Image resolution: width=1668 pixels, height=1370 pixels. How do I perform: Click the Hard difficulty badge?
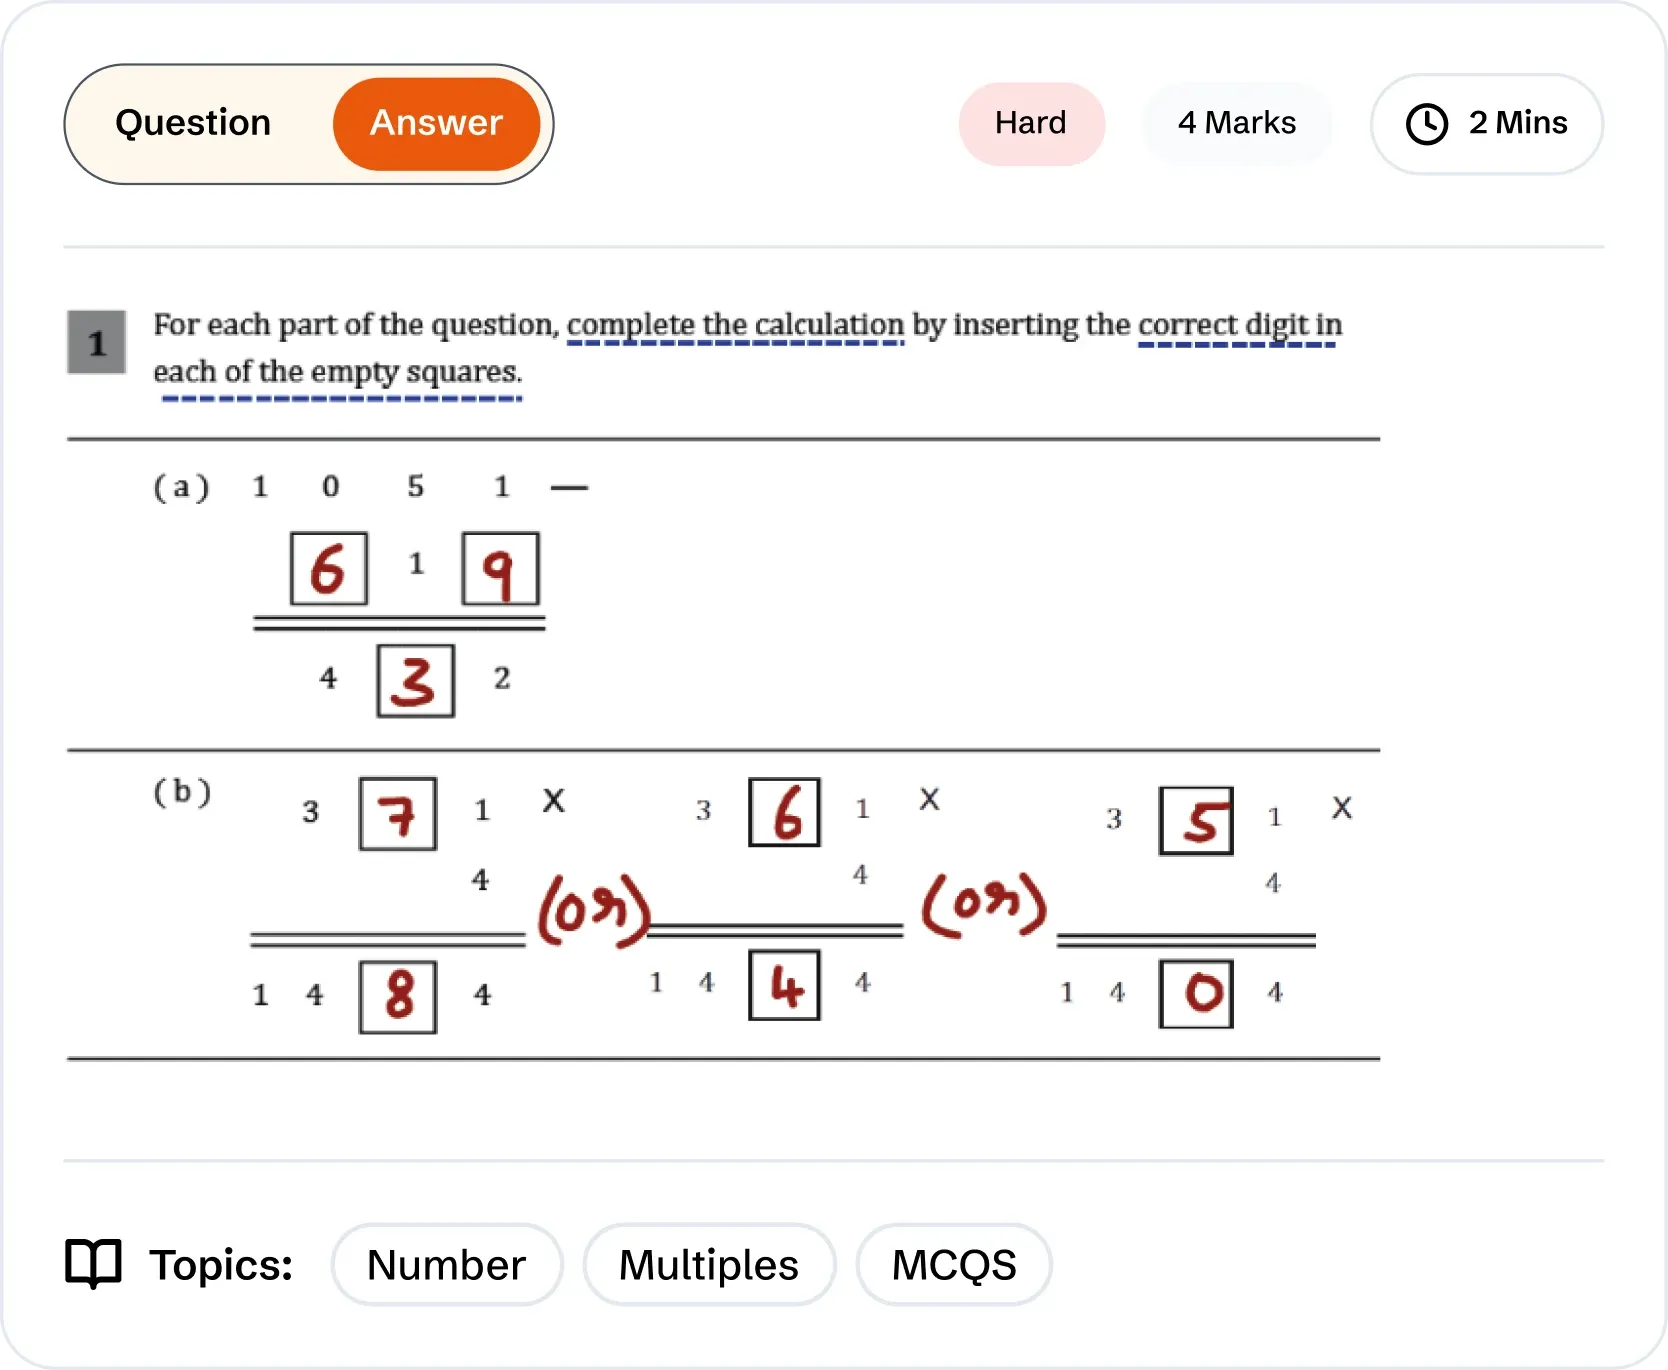pyautogui.click(x=1031, y=123)
